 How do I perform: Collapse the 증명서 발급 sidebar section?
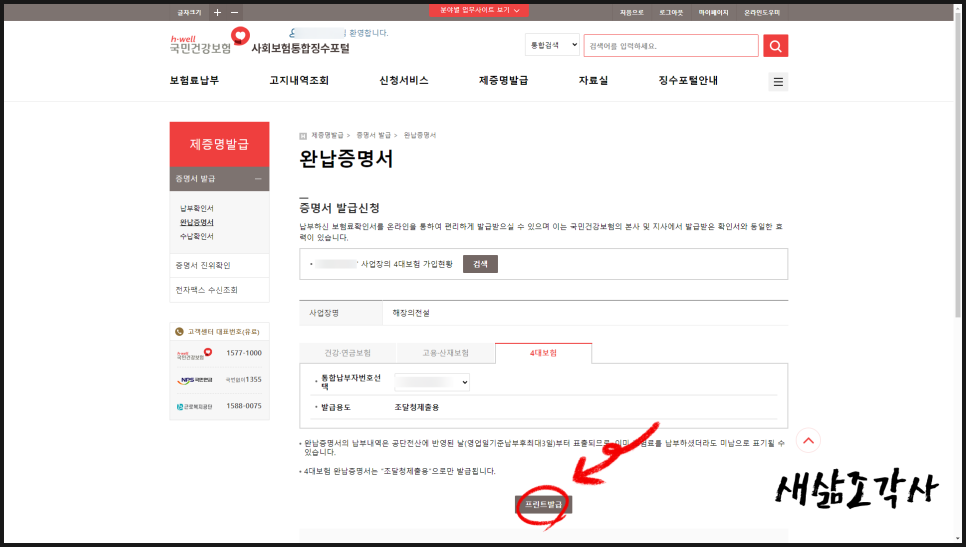click(258, 179)
